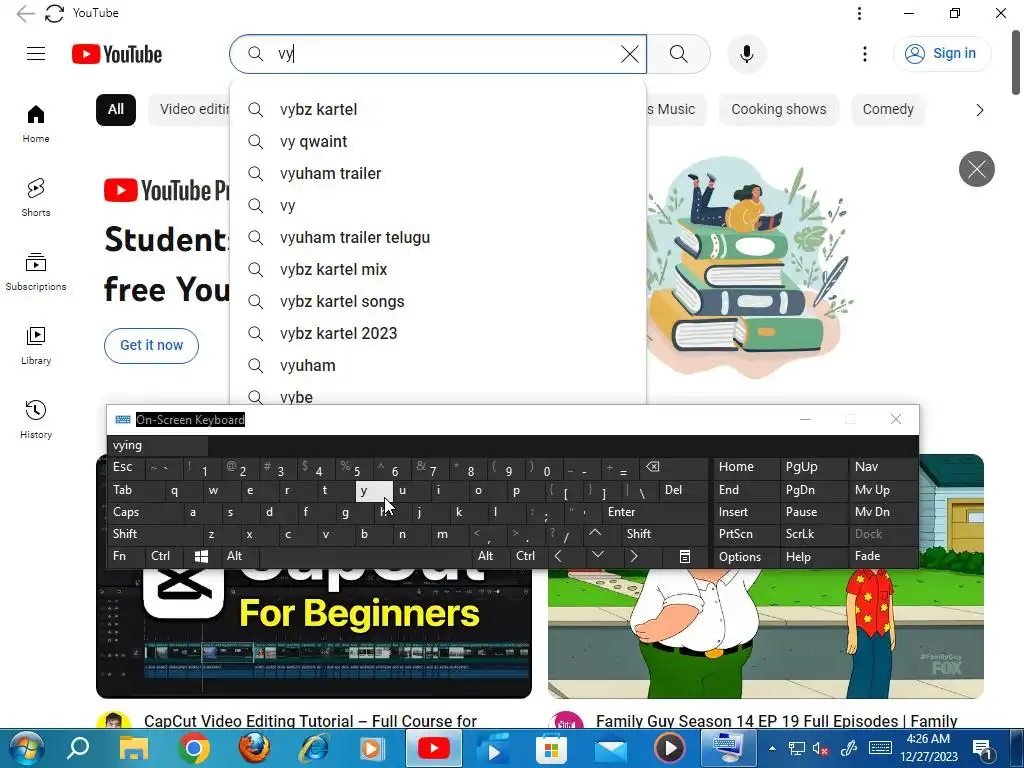Open the YouTube hamburger guide menu
This screenshot has height=768, width=1024.
pyautogui.click(x=36, y=54)
